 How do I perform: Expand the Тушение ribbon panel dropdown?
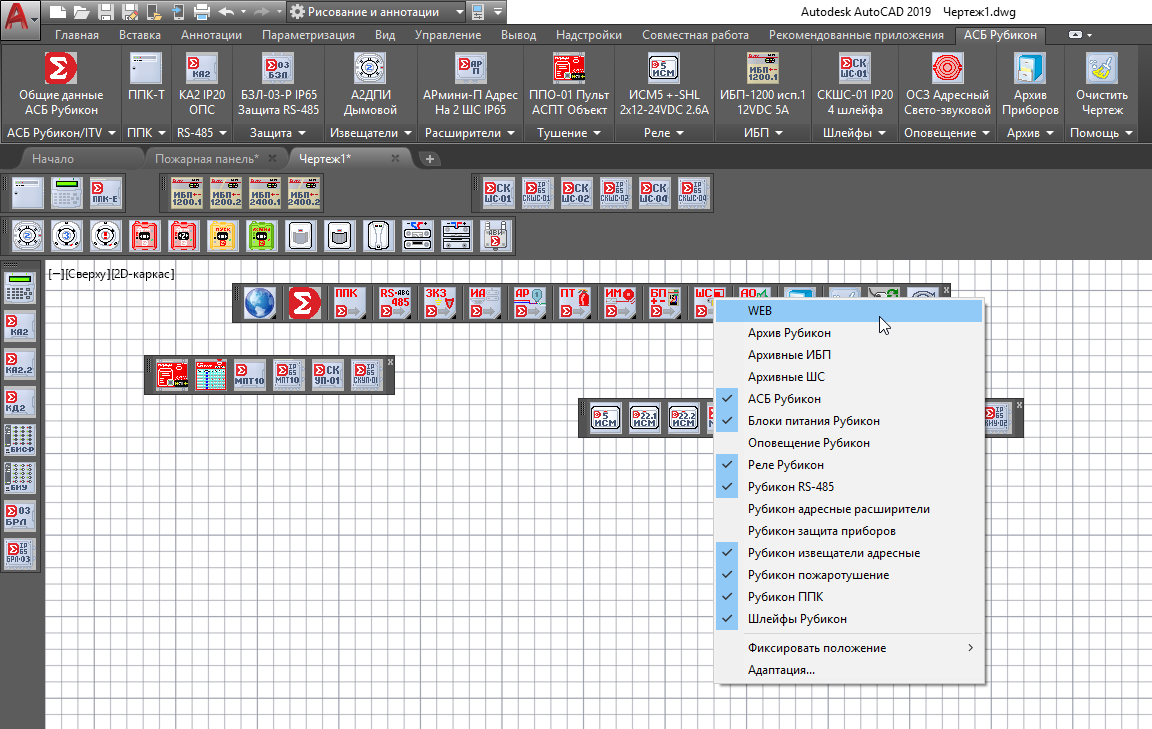tap(569, 133)
